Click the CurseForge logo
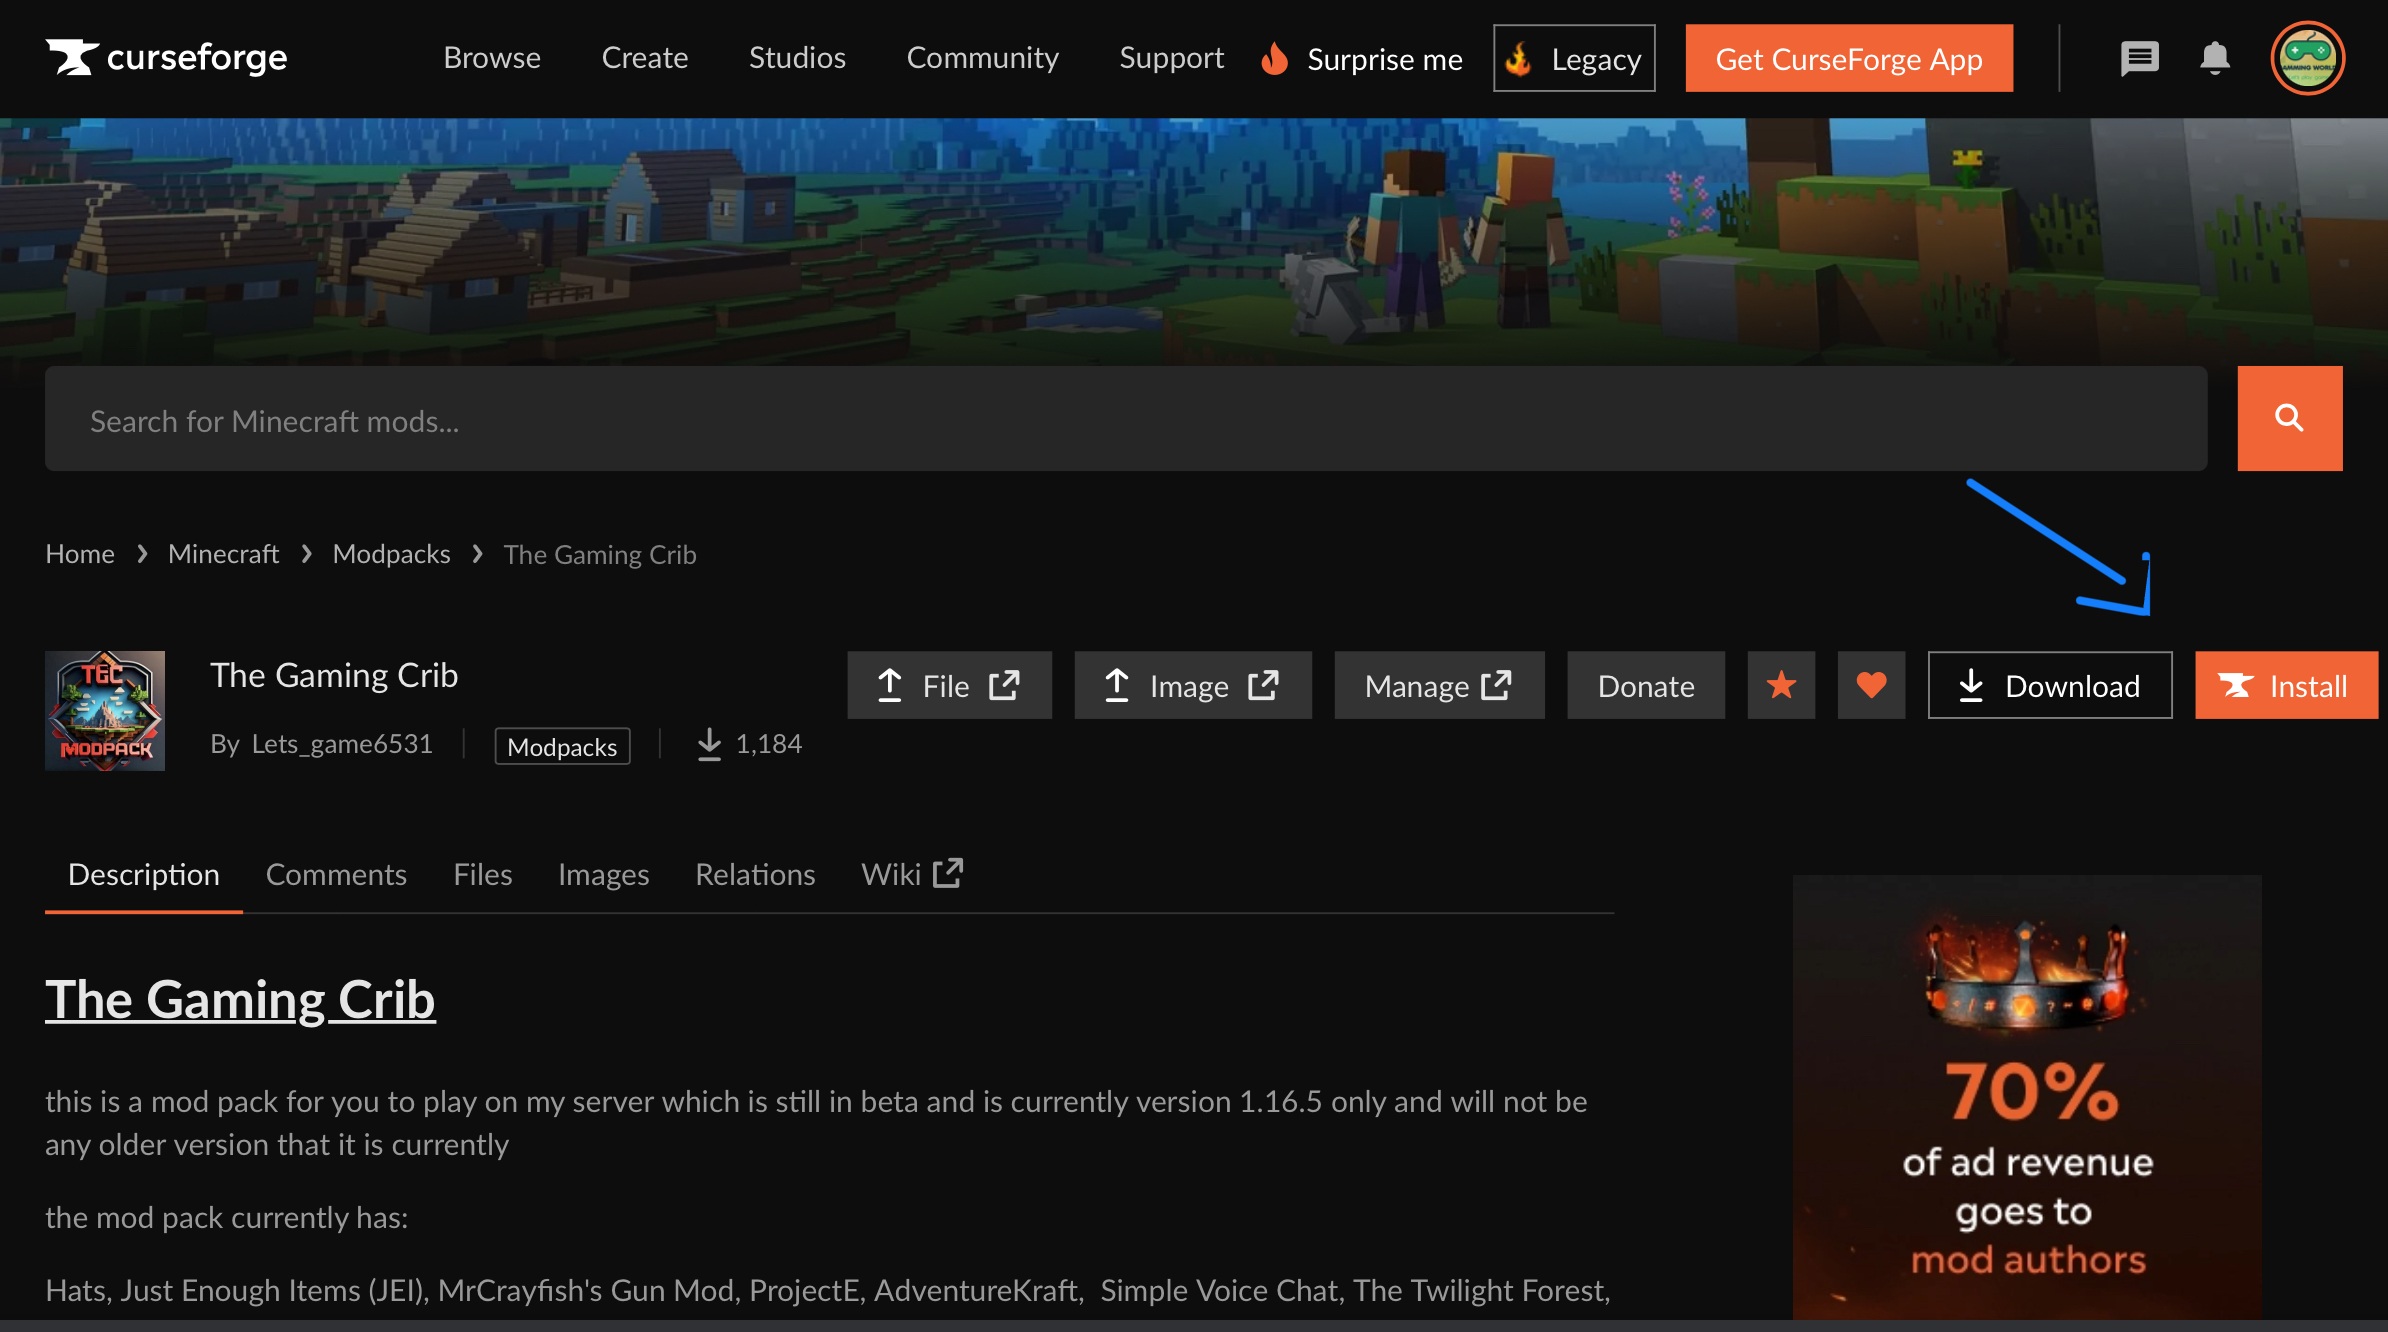The image size is (2388, 1332). pos(166,58)
